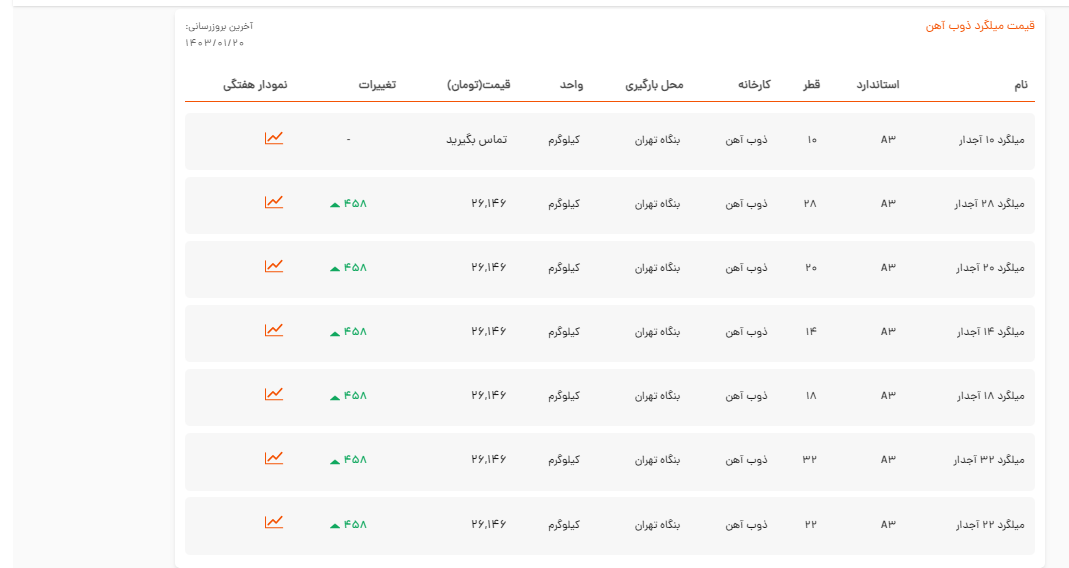The image size is (1069, 568).
Task: Click the نام column header
Action: [1020, 85]
